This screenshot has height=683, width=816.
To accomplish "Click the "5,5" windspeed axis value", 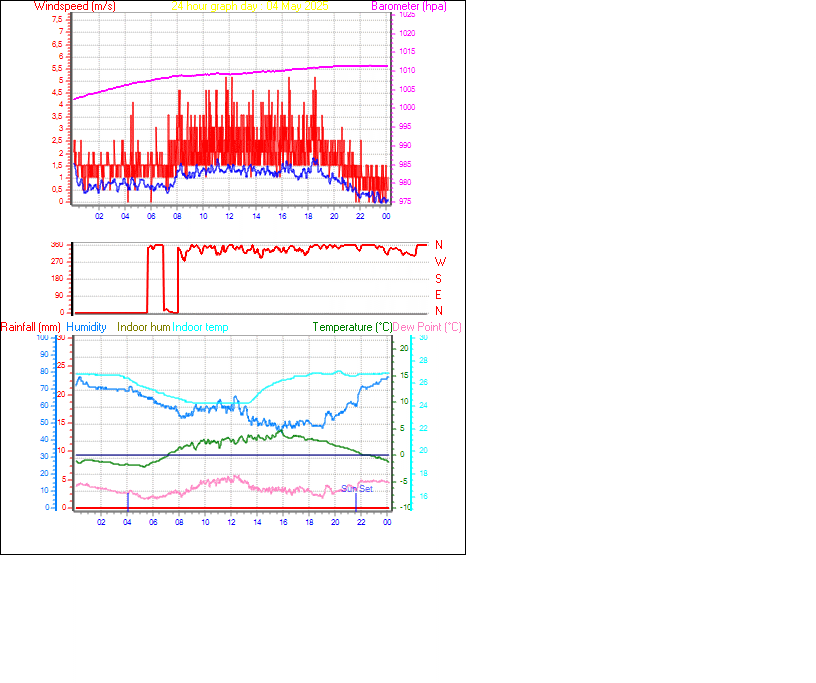I will pyautogui.click(x=57, y=68).
